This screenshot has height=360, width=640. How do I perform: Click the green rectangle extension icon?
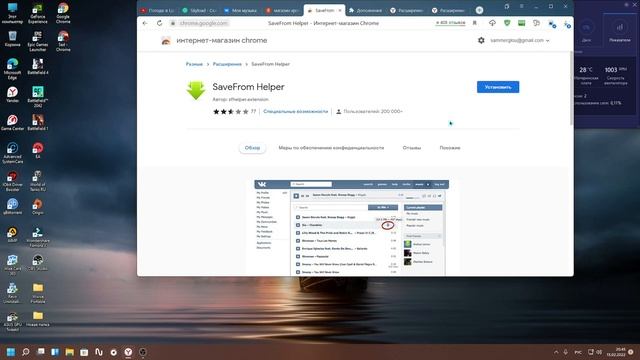coord(522,23)
